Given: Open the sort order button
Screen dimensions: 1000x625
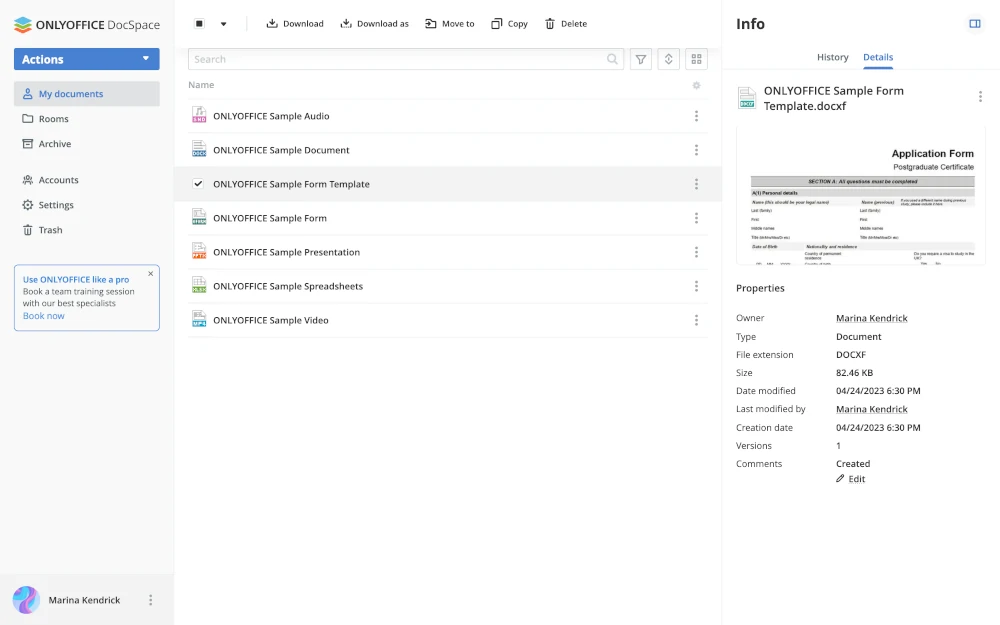Looking at the screenshot, I should tap(668, 59).
